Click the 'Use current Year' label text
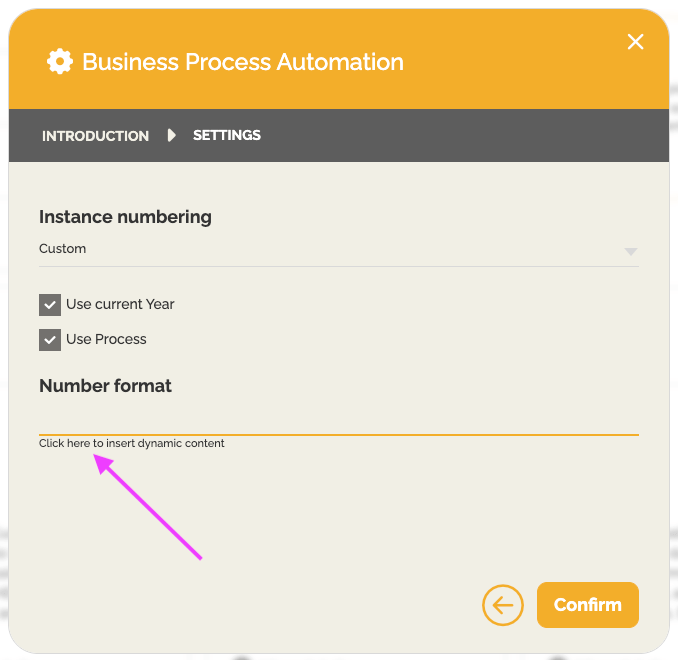Image resolution: width=678 pixels, height=660 pixels. 120,304
